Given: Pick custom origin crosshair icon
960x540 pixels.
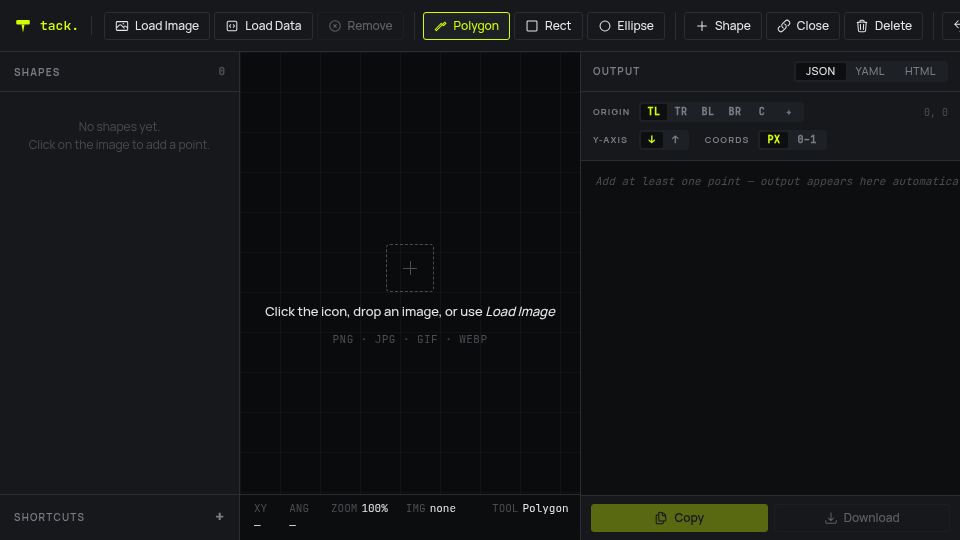Looking at the screenshot, I should point(789,112).
